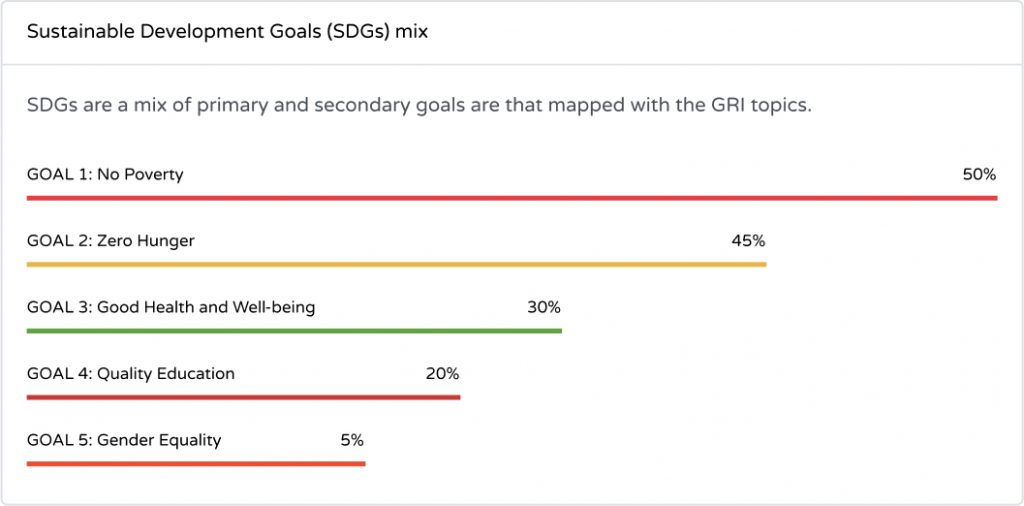Click the green Good Health progress bar

point(295,331)
